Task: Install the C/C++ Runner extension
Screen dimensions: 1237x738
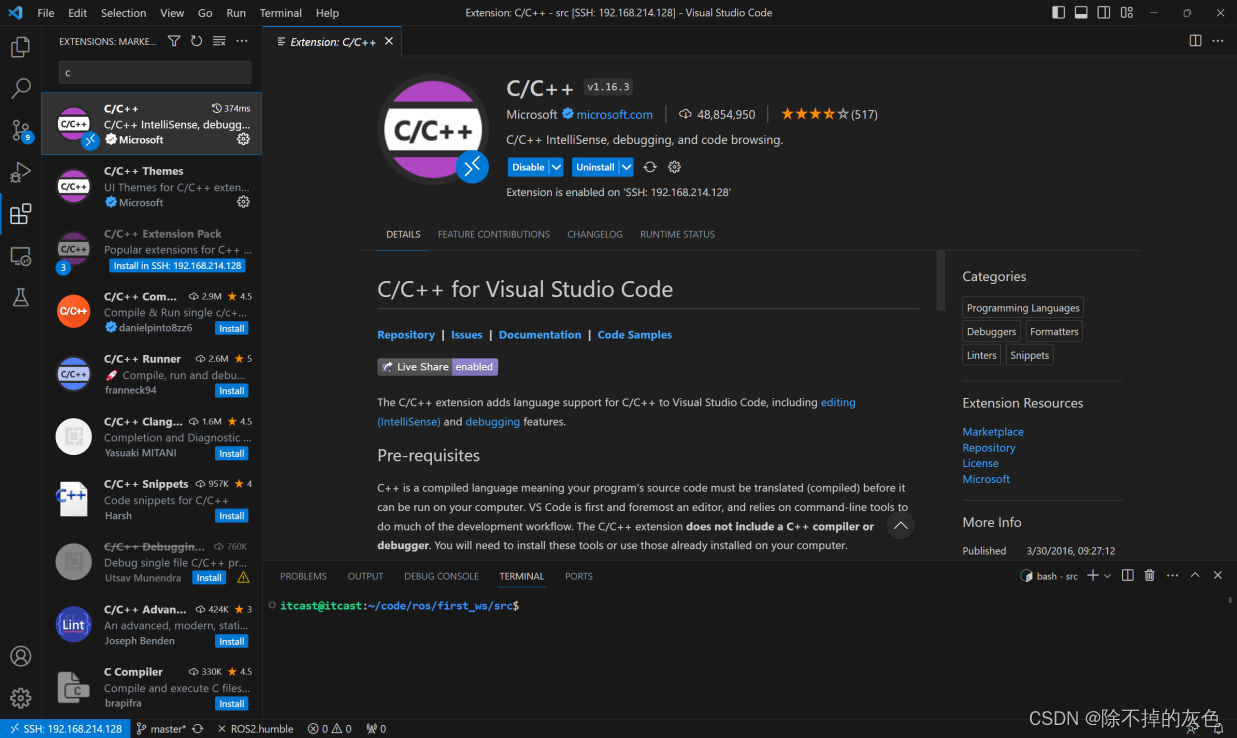Action: (x=231, y=390)
